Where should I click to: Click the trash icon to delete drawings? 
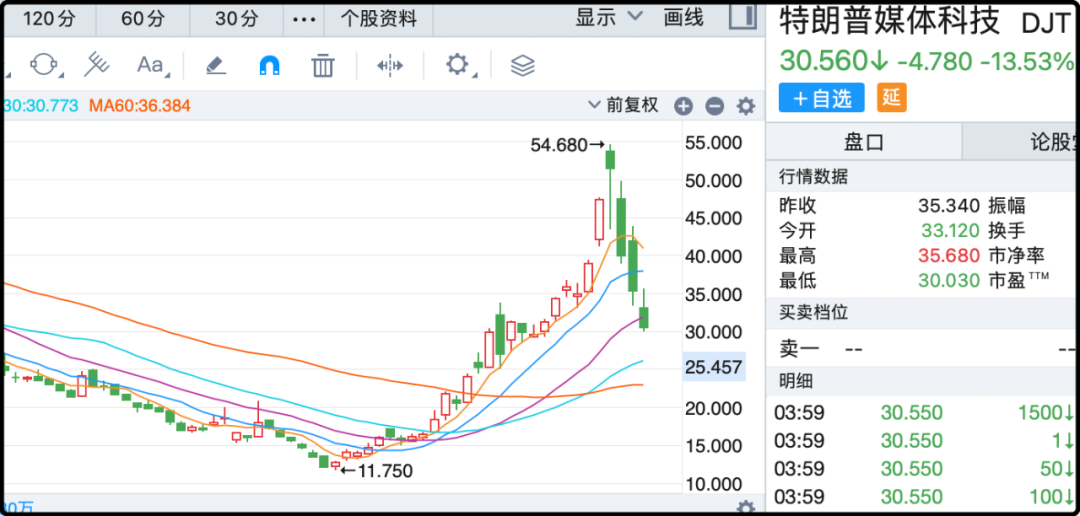pos(322,66)
